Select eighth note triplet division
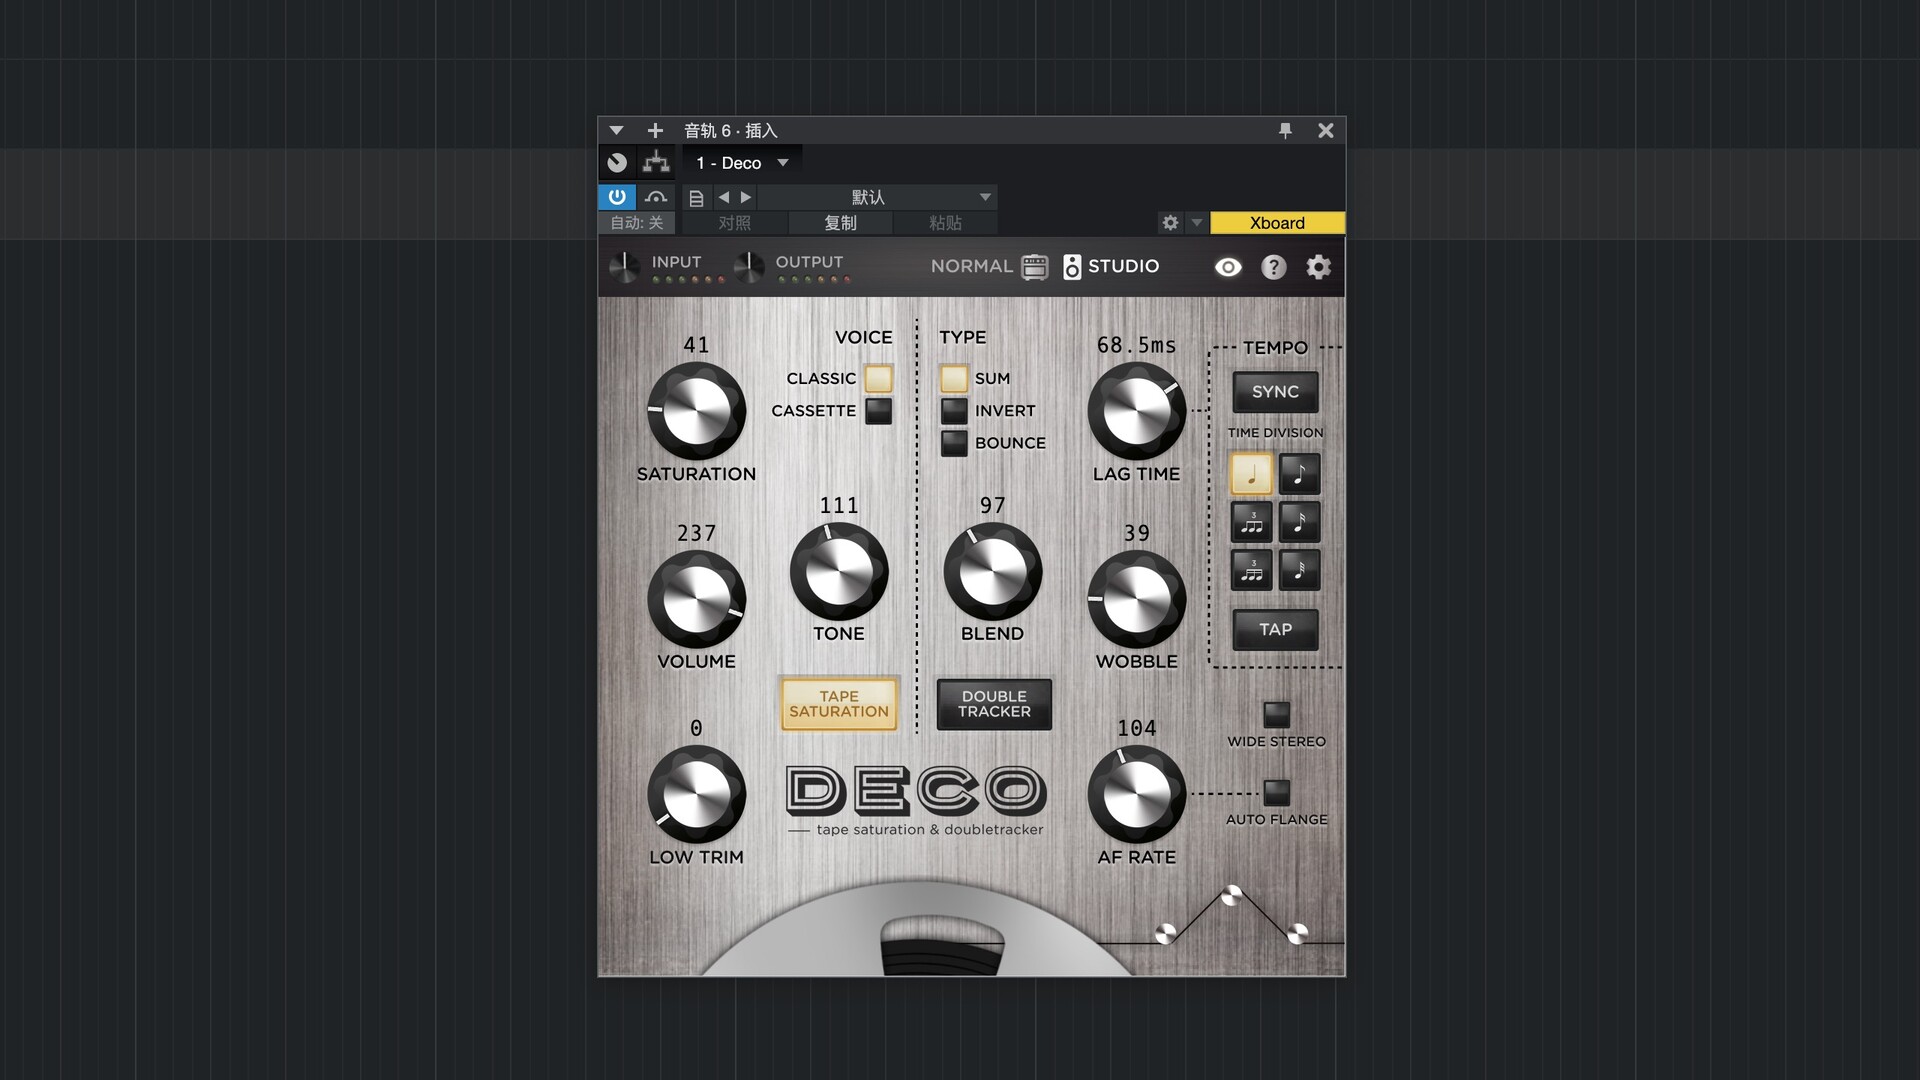1920x1080 pixels. (x=1251, y=522)
